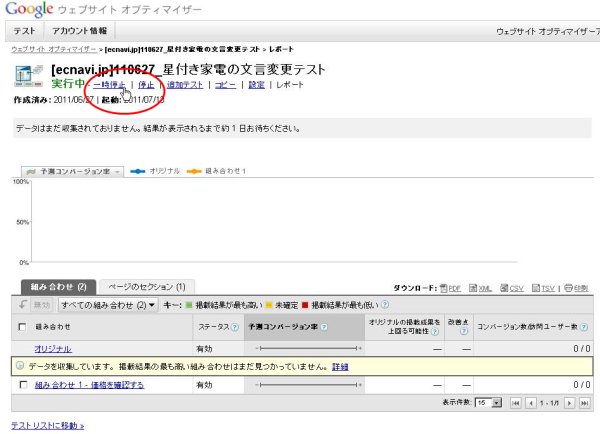
Task: Click help icon next to ステータス column
Action: [234, 327]
